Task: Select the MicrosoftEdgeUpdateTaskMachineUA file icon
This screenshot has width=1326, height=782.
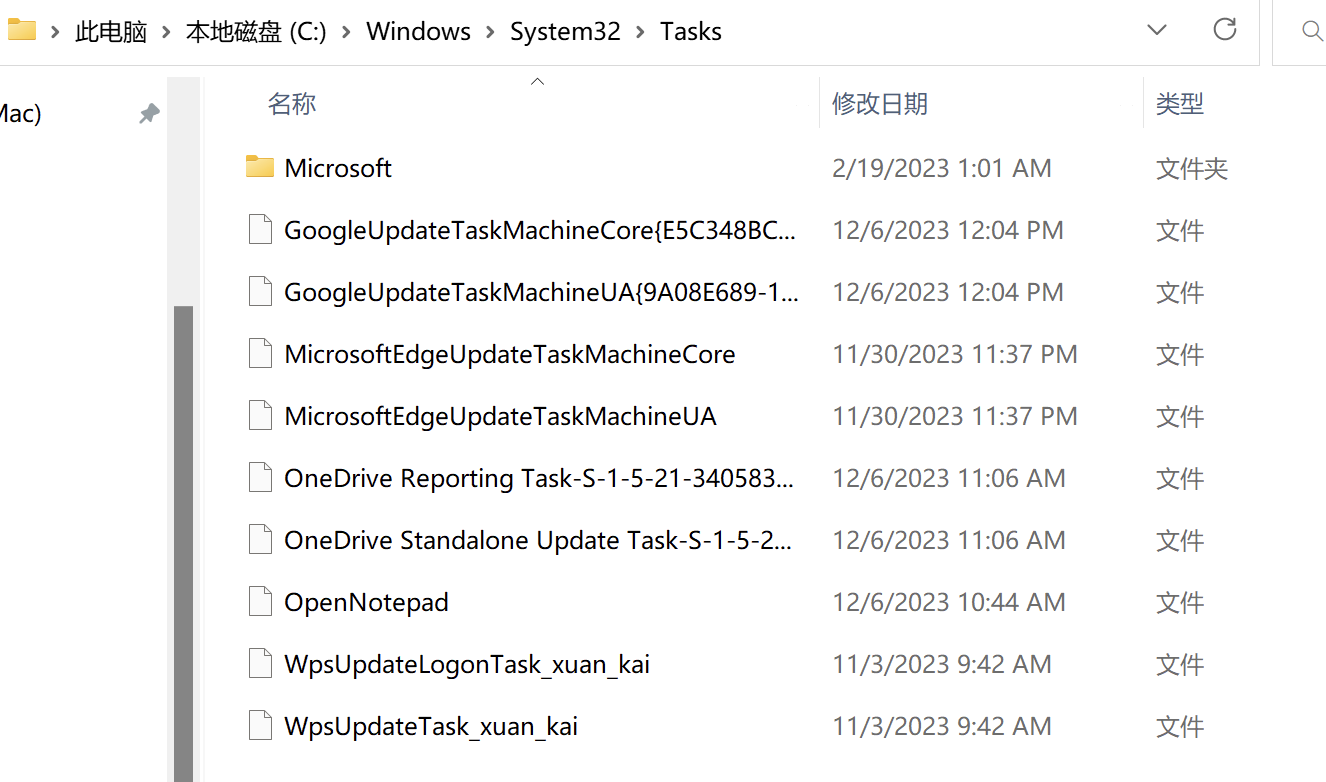Action: point(260,416)
